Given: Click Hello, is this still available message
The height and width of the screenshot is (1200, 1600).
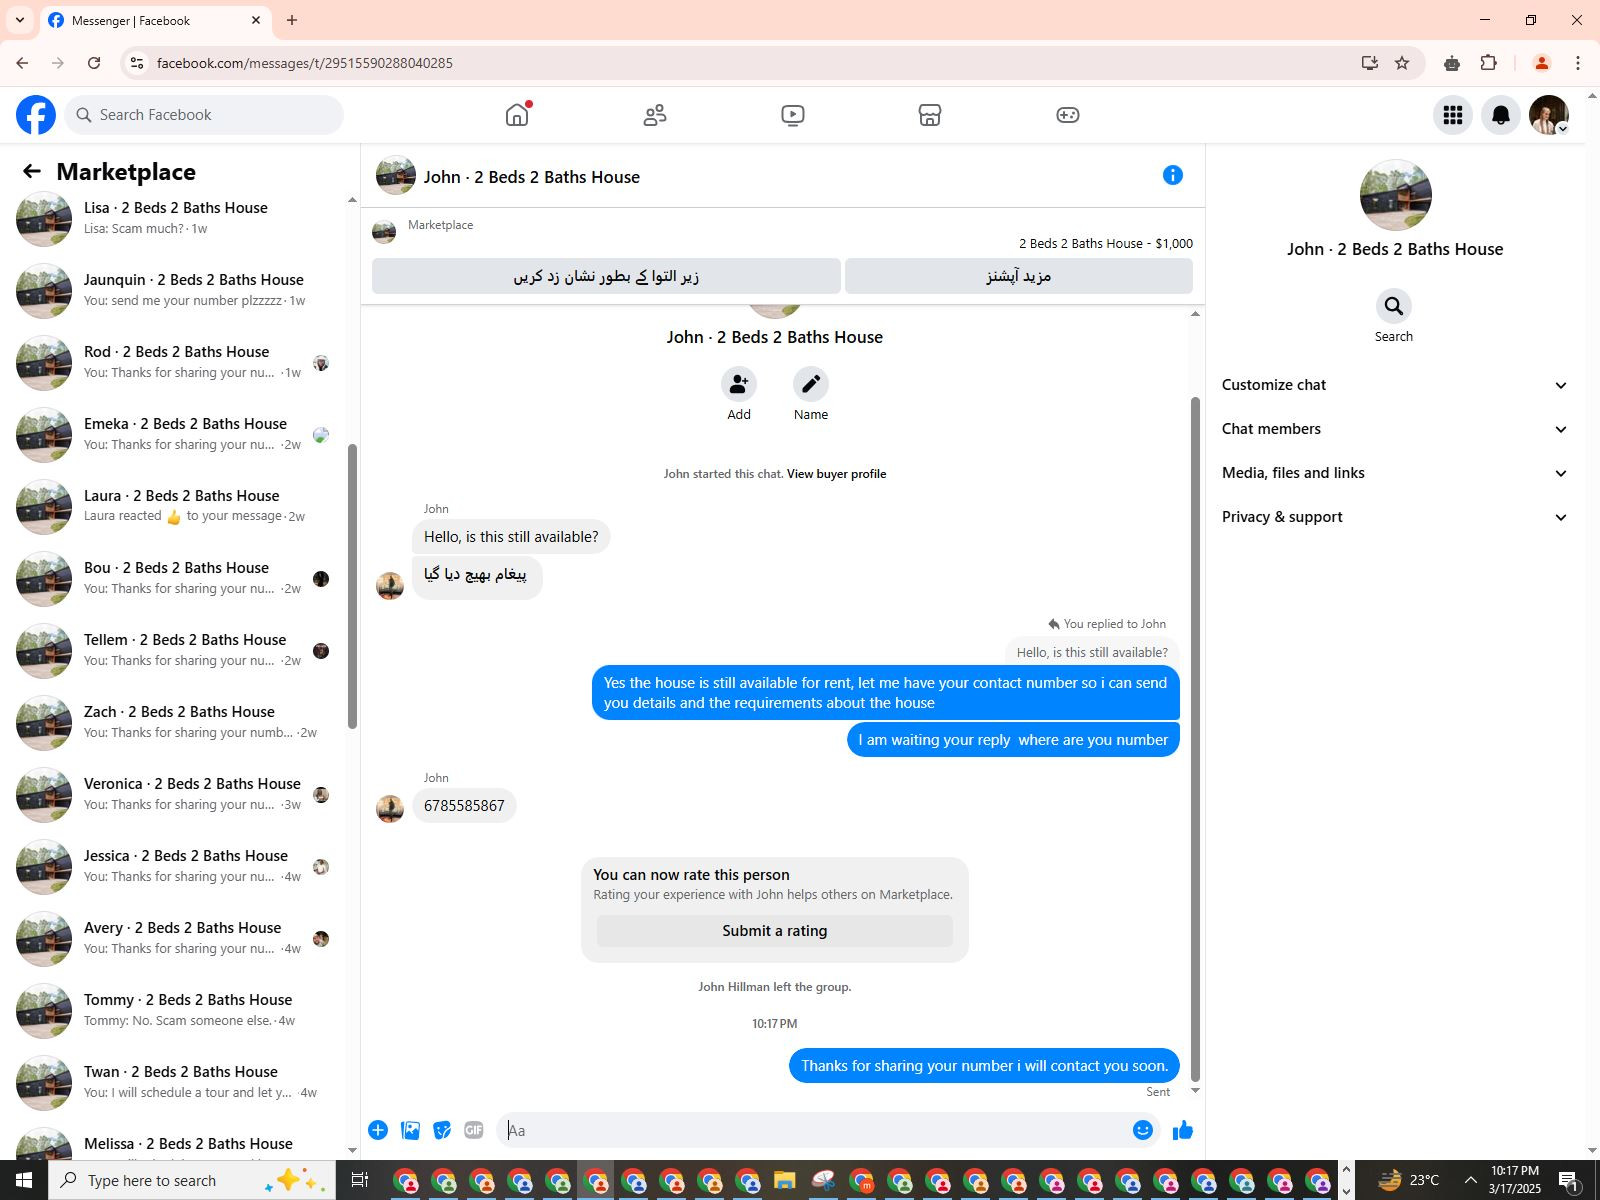Looking at the screenshot, I should click(x=511, y=537).
